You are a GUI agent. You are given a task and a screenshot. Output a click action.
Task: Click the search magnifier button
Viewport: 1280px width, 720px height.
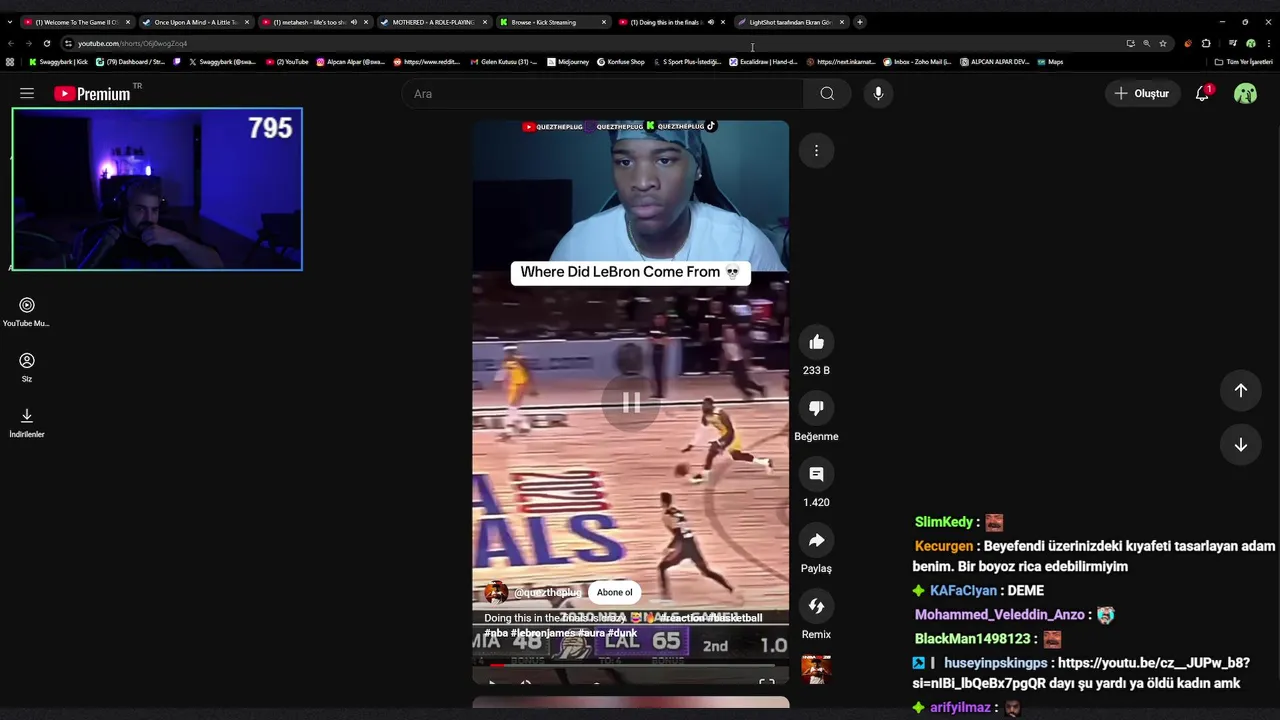(x=827, y=93)
